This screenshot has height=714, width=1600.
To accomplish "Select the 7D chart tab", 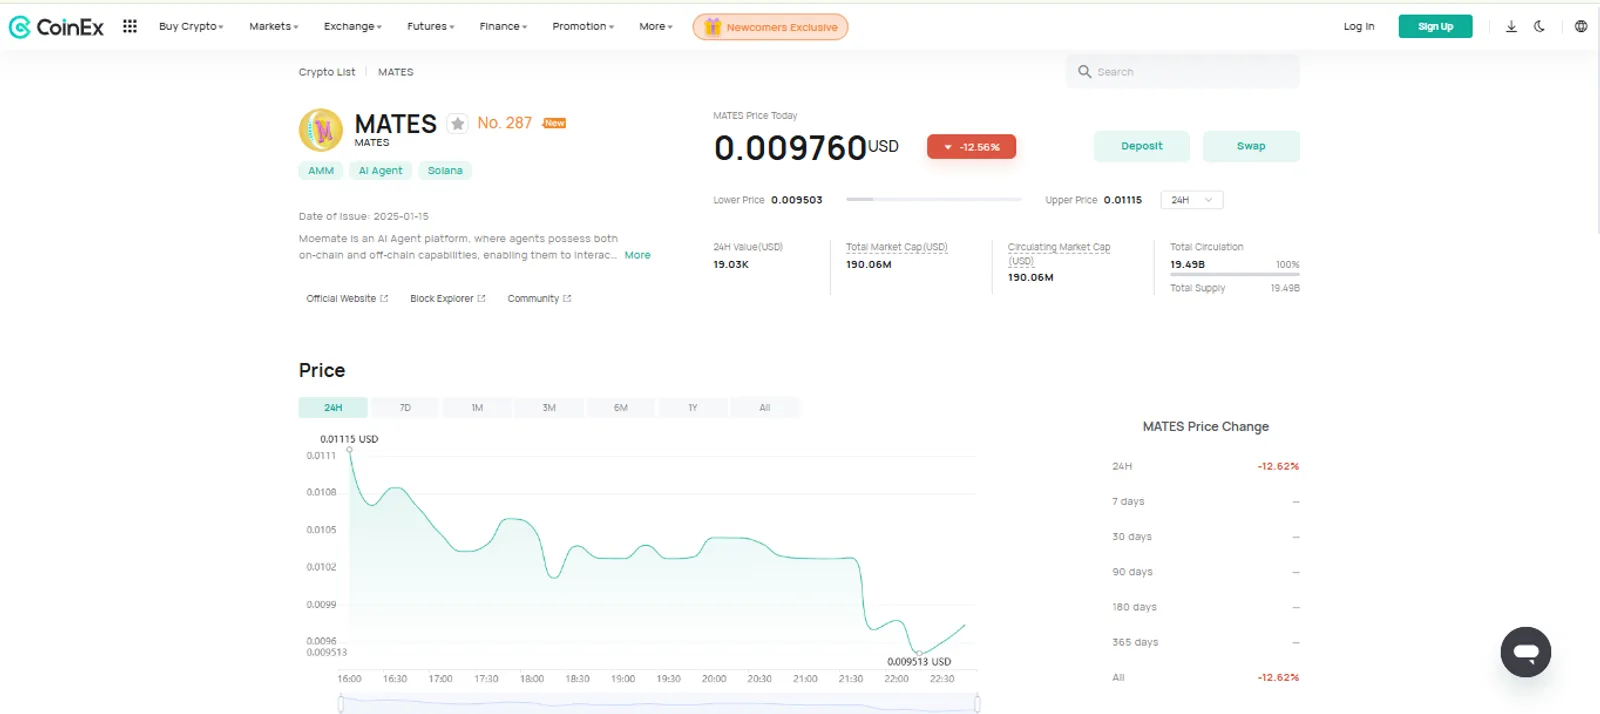I will [x=405, y=408].
